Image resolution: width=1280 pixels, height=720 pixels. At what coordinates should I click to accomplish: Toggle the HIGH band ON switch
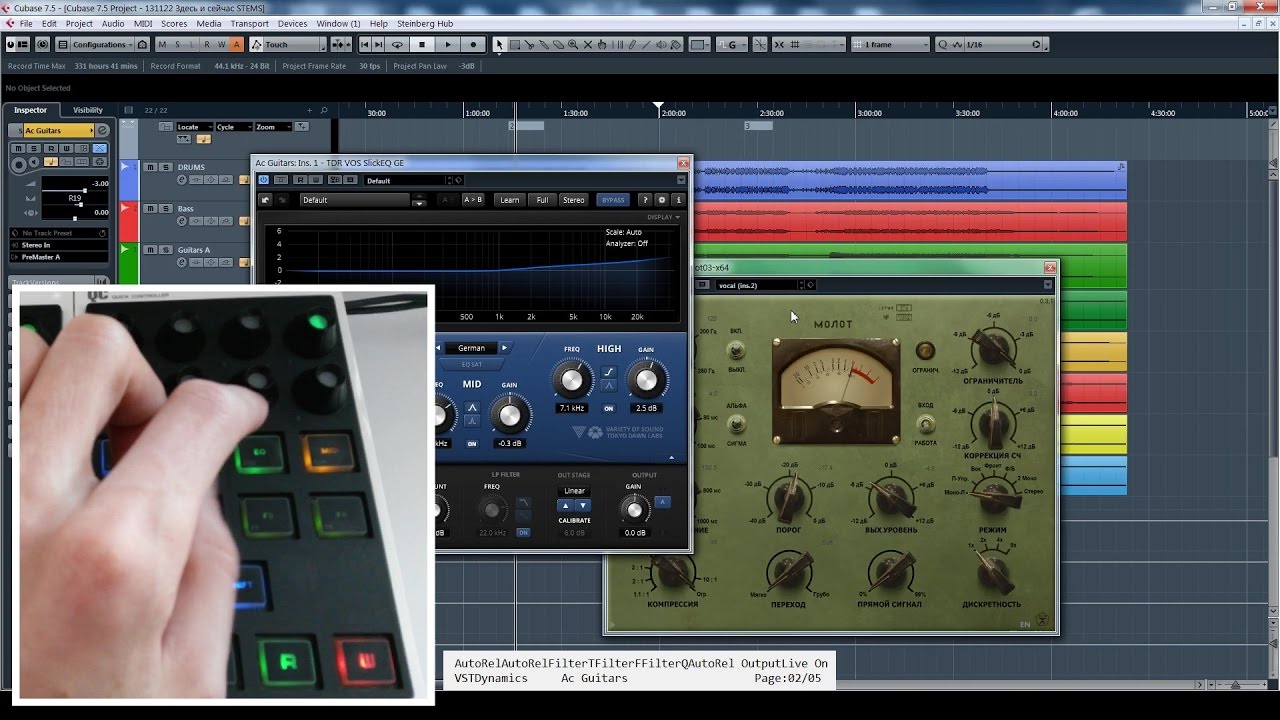608,409
